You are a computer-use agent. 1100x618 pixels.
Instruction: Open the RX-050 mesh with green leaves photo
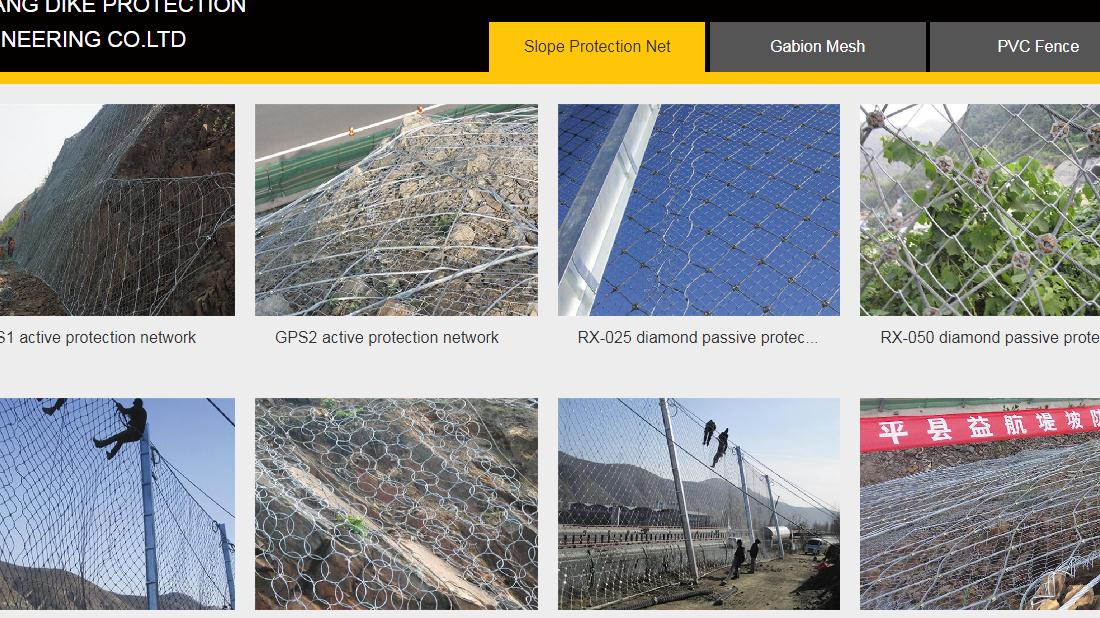(980, 210)
